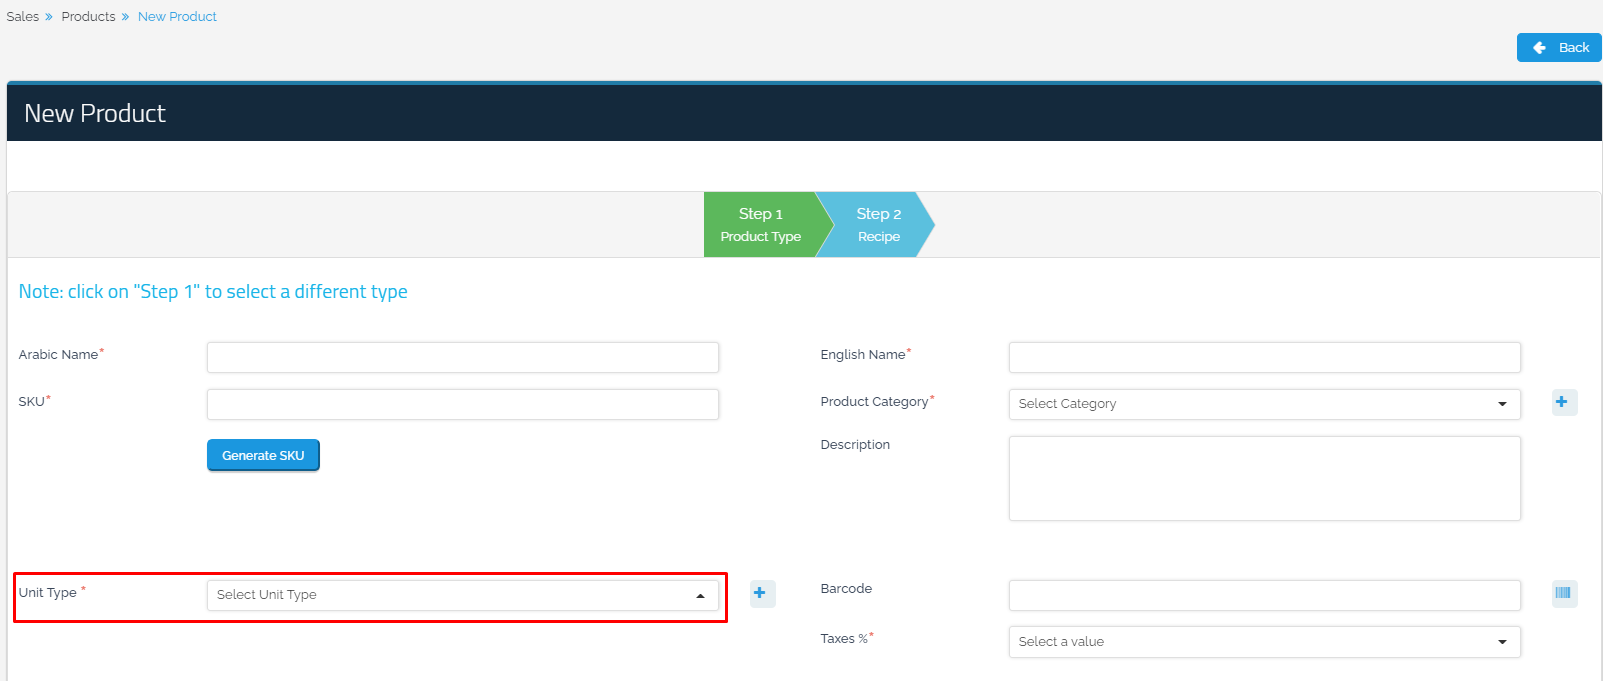Click the barcode scanner icon

pyautogui.click(x=1563, y=593)
